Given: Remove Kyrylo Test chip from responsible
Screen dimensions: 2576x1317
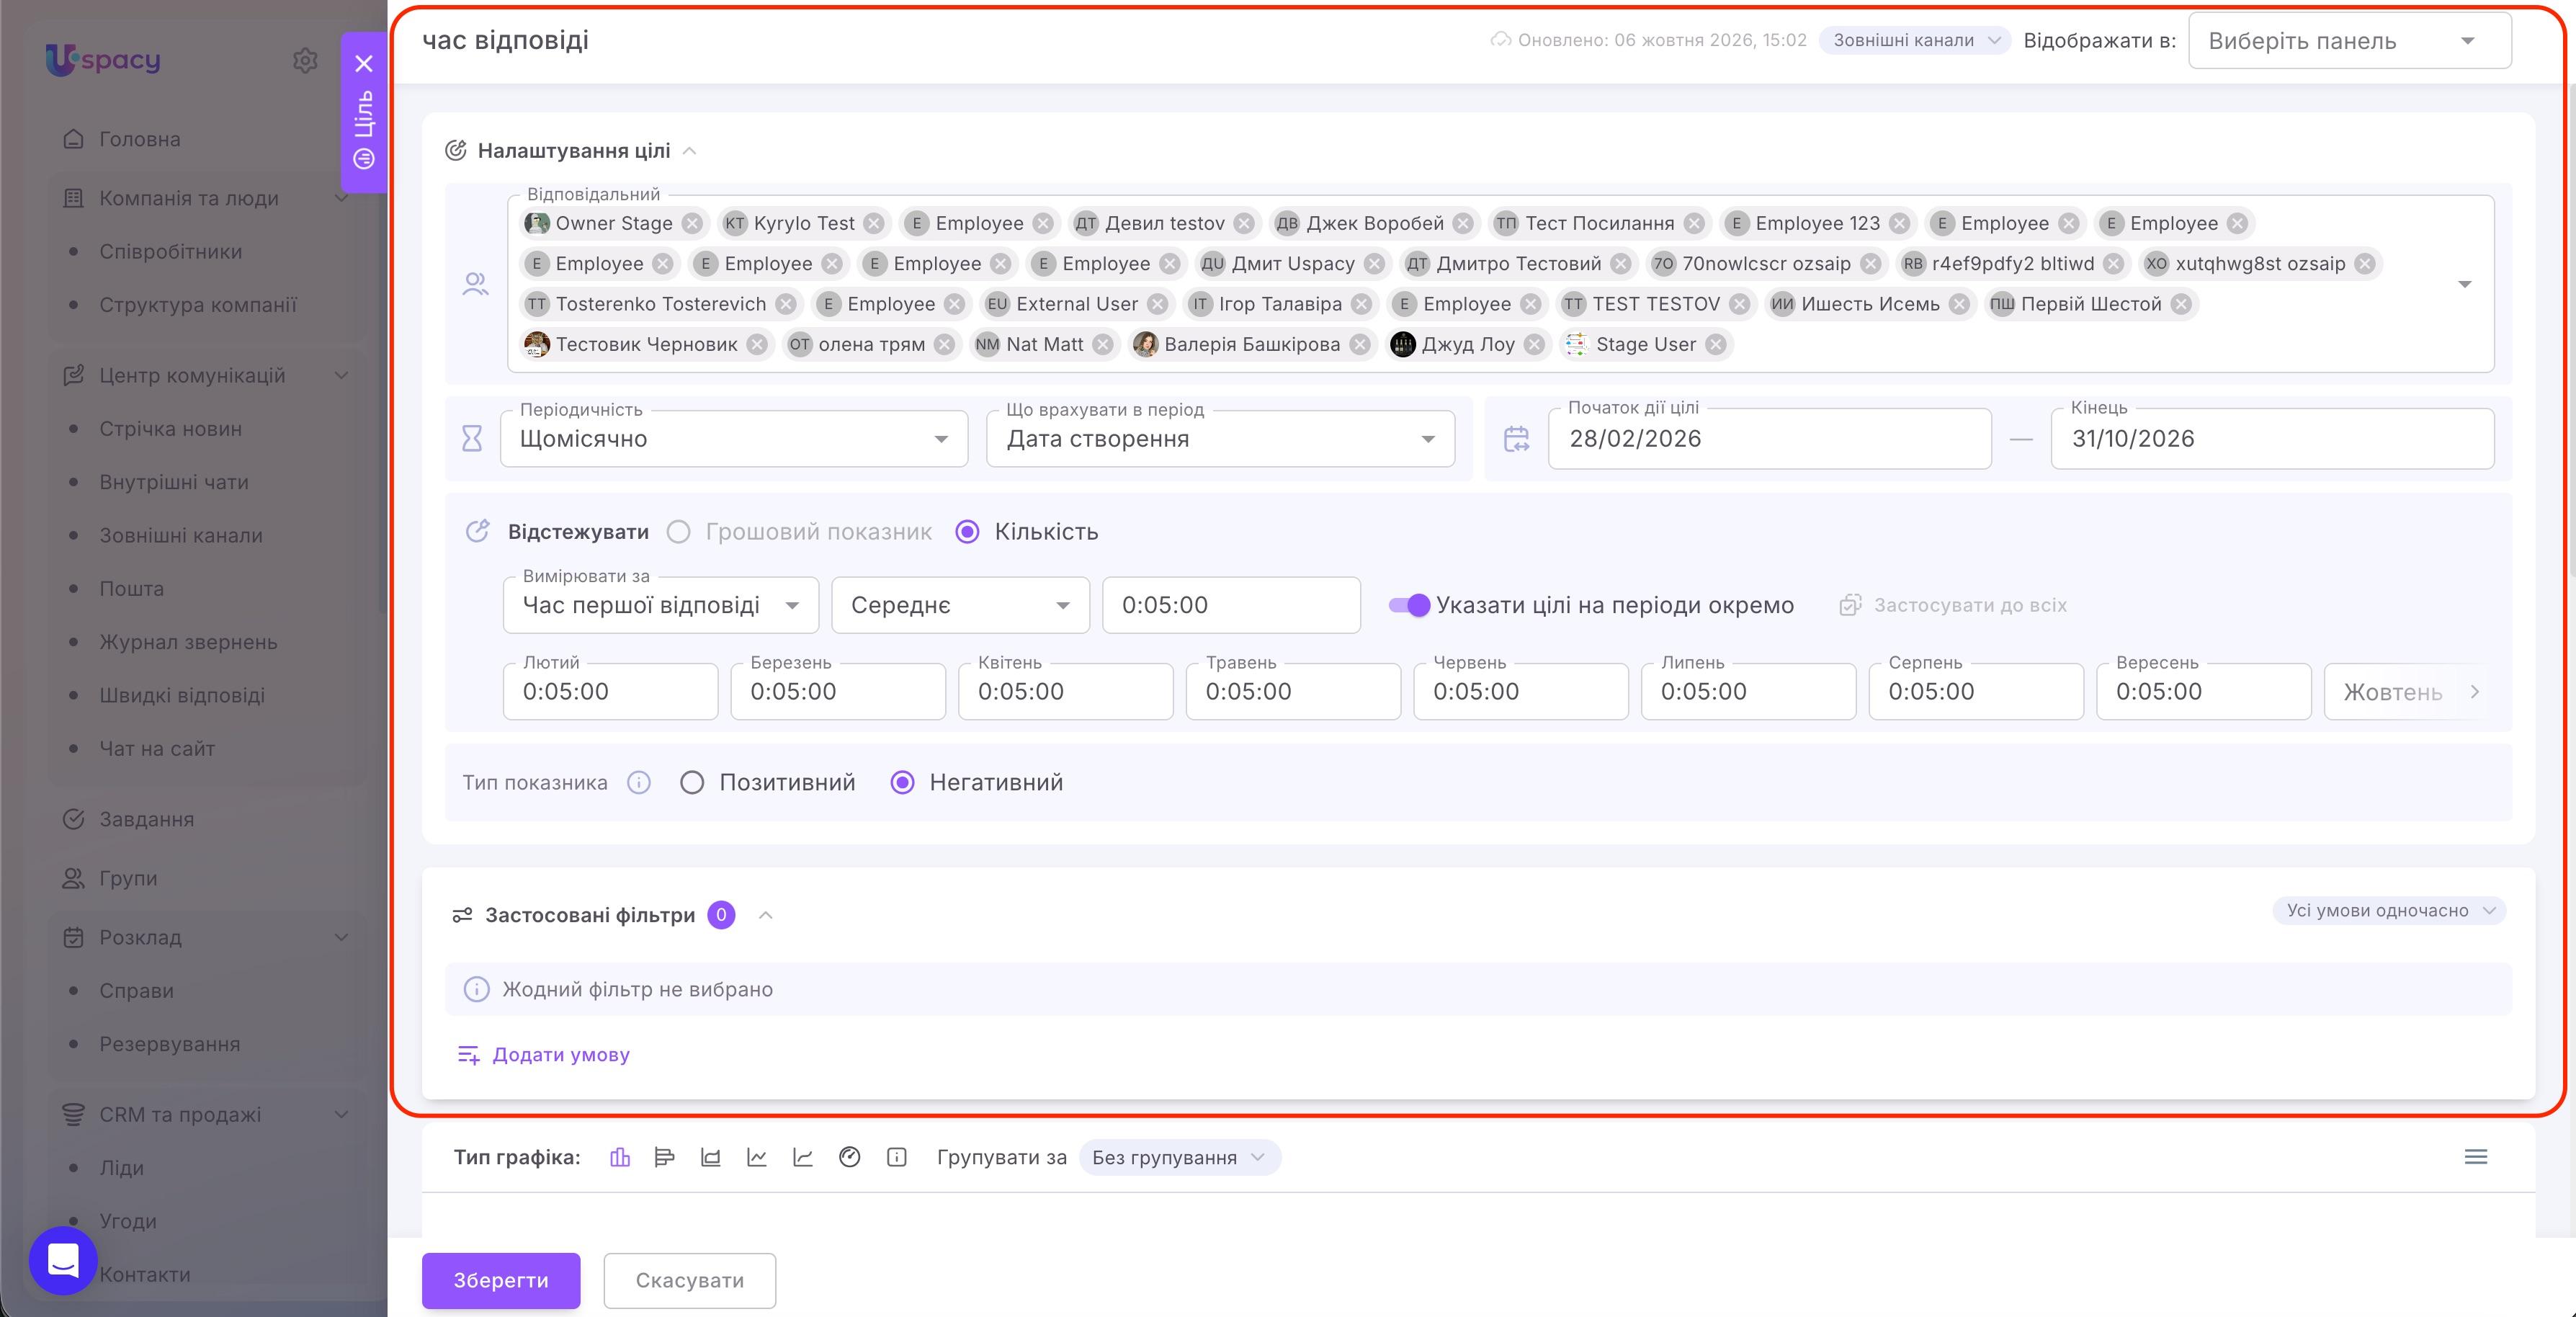Looking at the screenshot, I should (x=874, y=223).
